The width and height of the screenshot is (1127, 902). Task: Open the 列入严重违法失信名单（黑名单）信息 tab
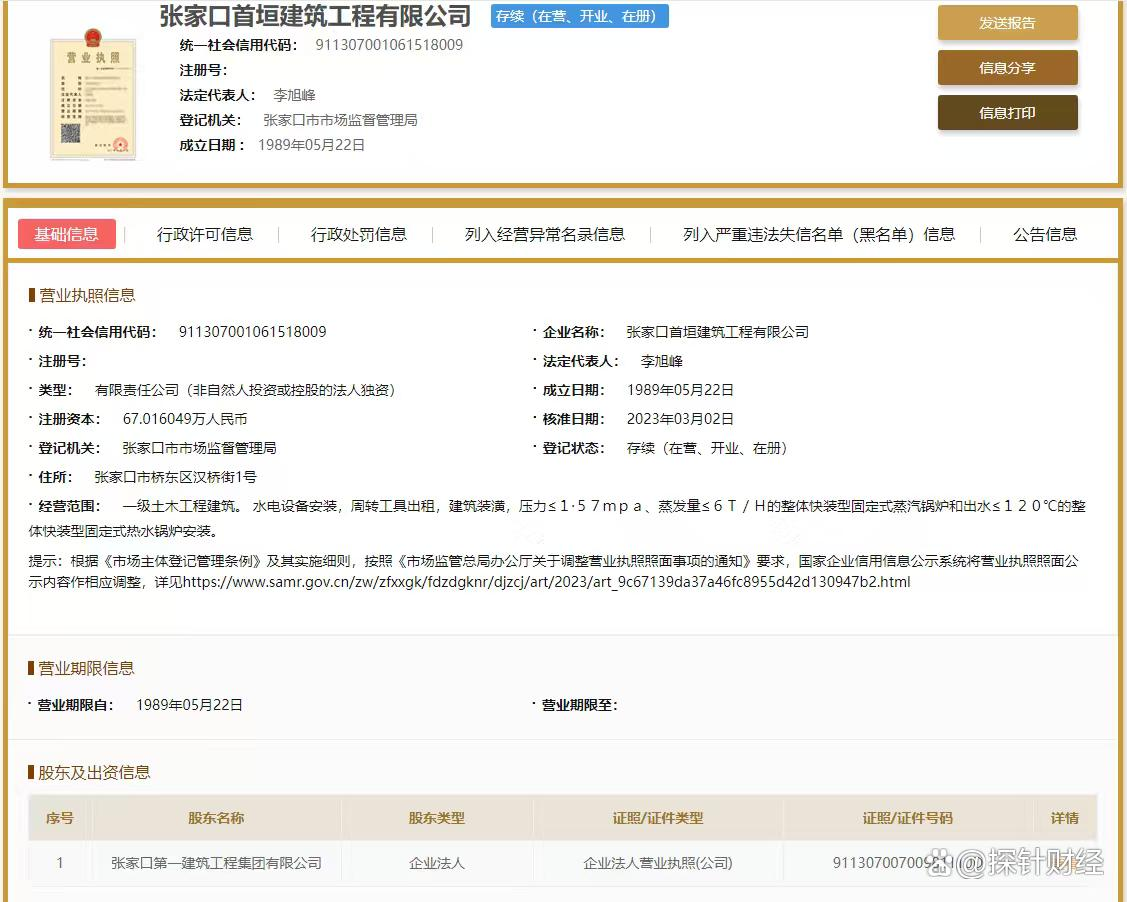click(x=819, y=234)
